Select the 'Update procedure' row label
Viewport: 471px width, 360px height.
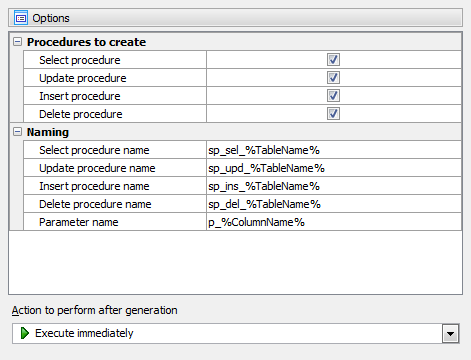(83, 78)
